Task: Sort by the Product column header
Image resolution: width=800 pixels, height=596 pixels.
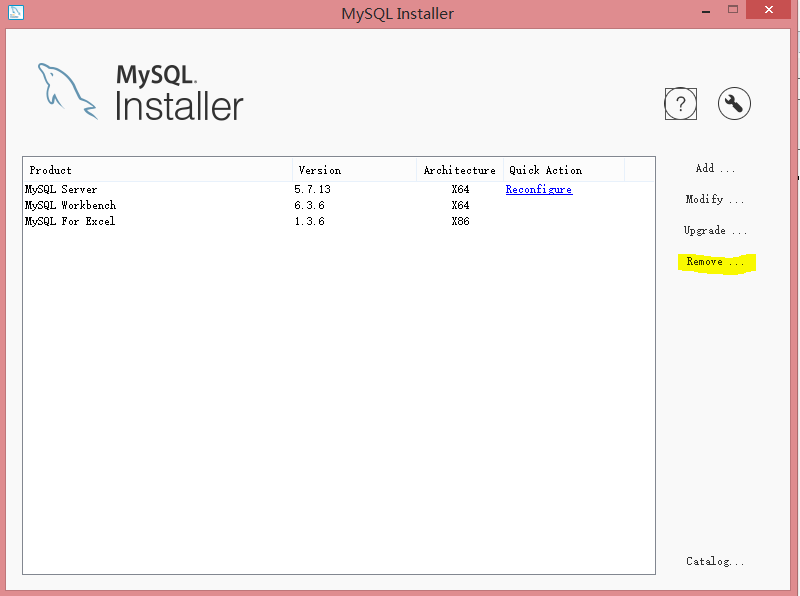Action: point(158,170)
